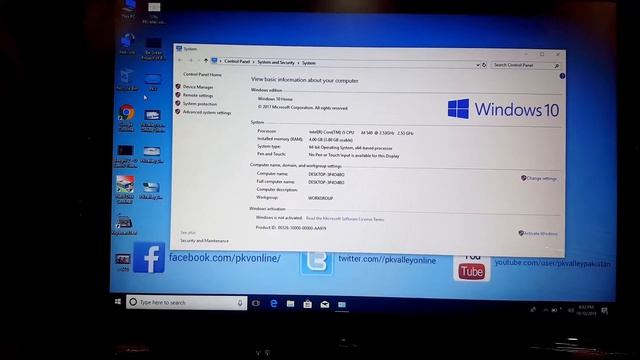Open the Windows Start menu
This screenshot has height=360, width=640.
[x=118, y=302]
